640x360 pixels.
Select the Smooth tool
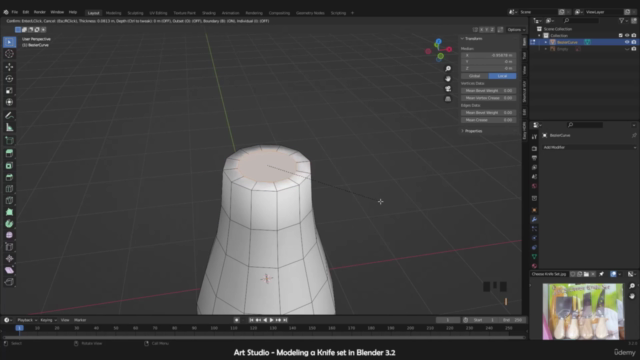tap(9, 235)
